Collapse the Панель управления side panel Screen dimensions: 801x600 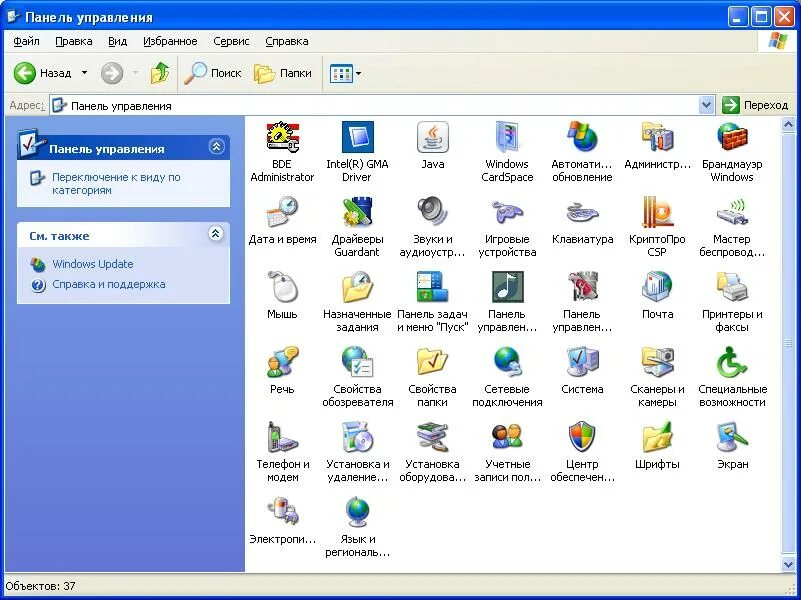click(216, 147)
